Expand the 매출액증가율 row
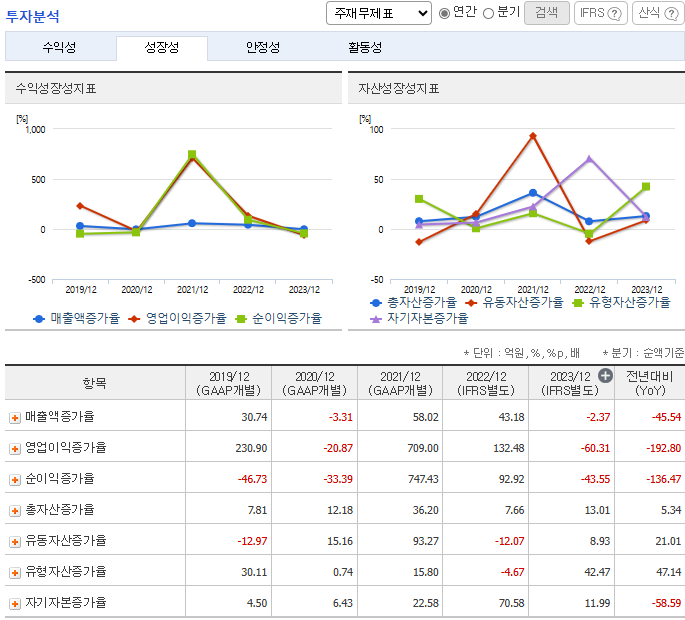This screenshot has width=685, height=620. click(14, 418)
